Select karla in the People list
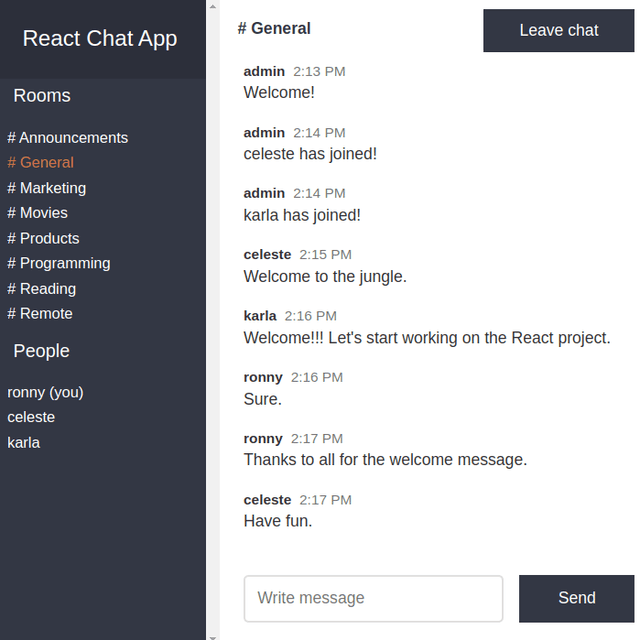This screenshot has width=640, height=640. 24,443
